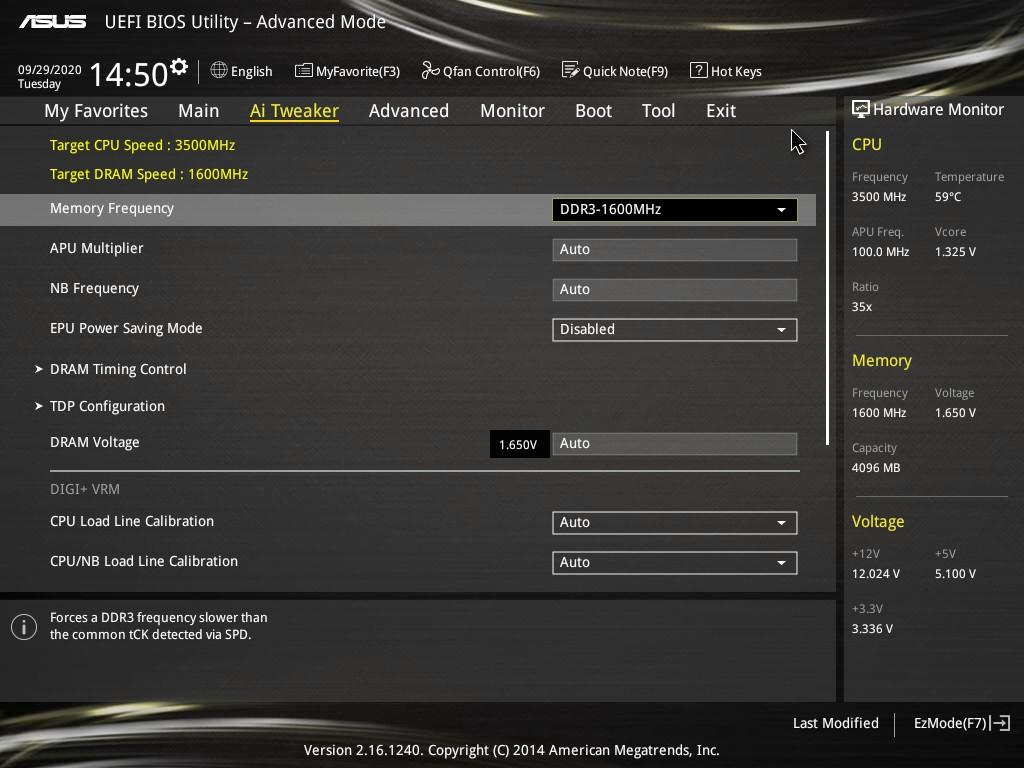The image size is (1024, 768).
Task: Click the DIGI+ VRM section heading
Action: pos(85,489)
